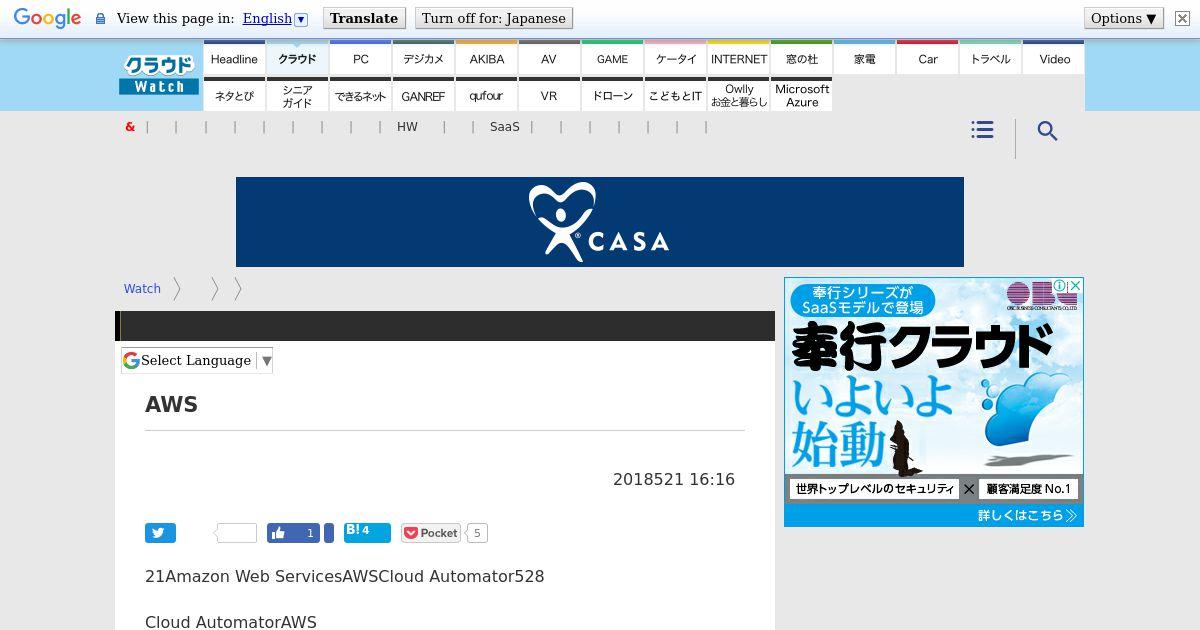Open the ドローン tab
This screenshot has height=630, width=1200.
(x=612, y=96)
